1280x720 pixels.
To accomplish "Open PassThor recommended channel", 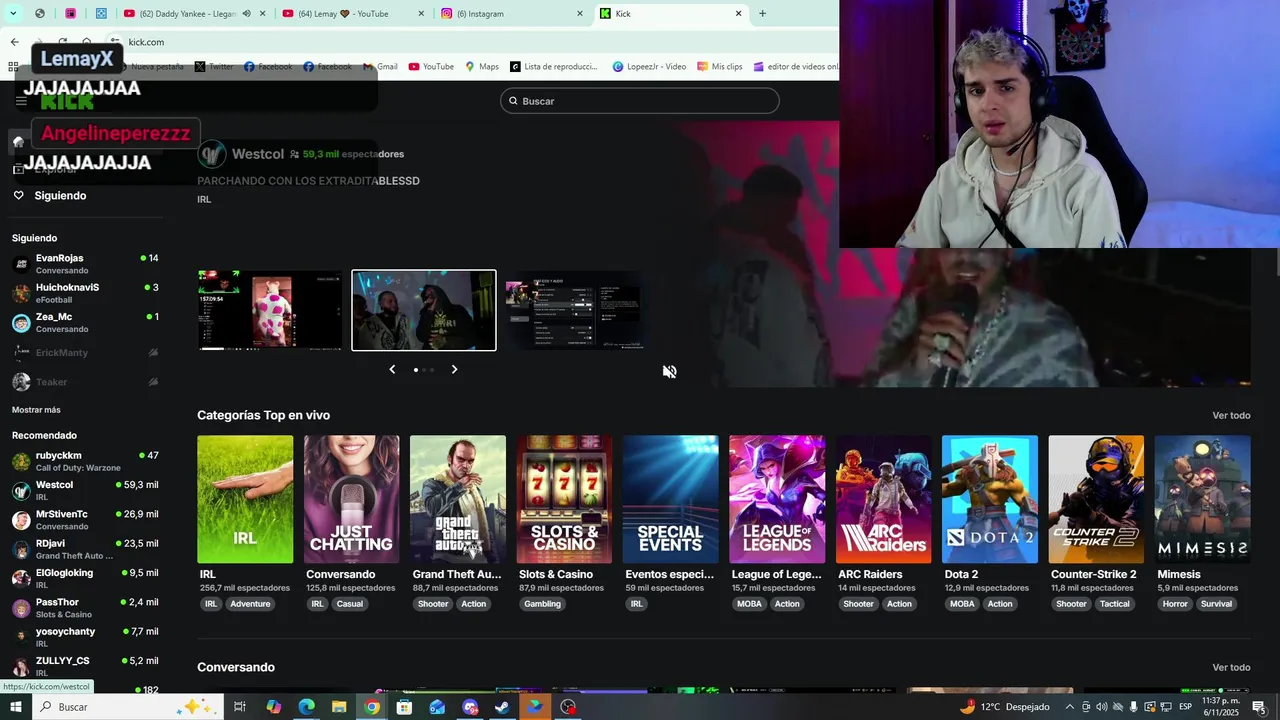I will tap(85, 608).
